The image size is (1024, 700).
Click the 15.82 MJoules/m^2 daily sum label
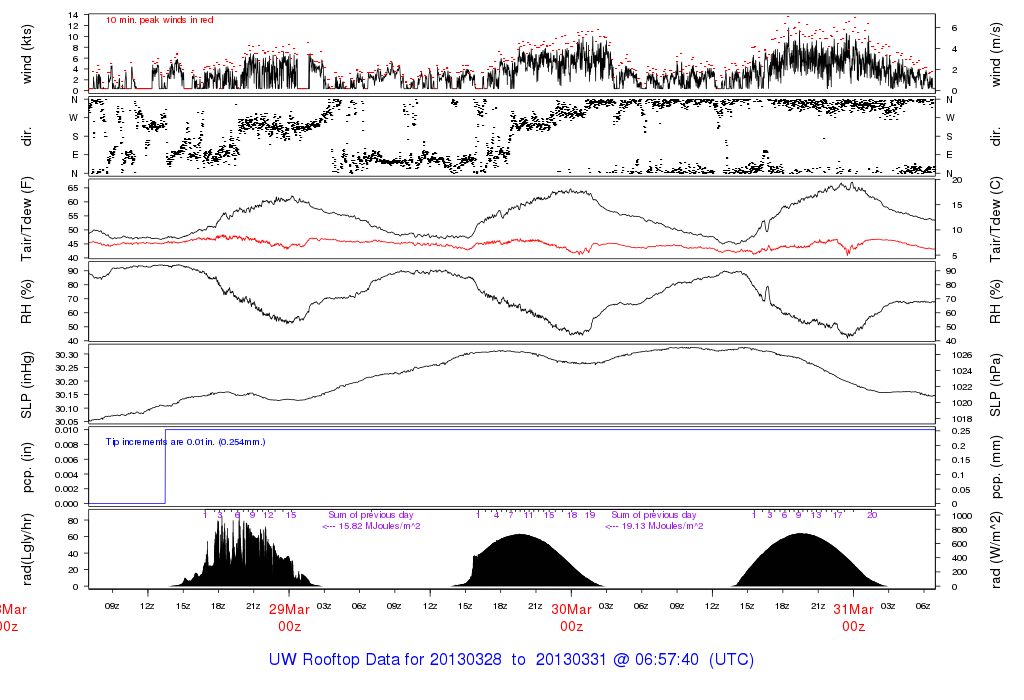[371, 526]
